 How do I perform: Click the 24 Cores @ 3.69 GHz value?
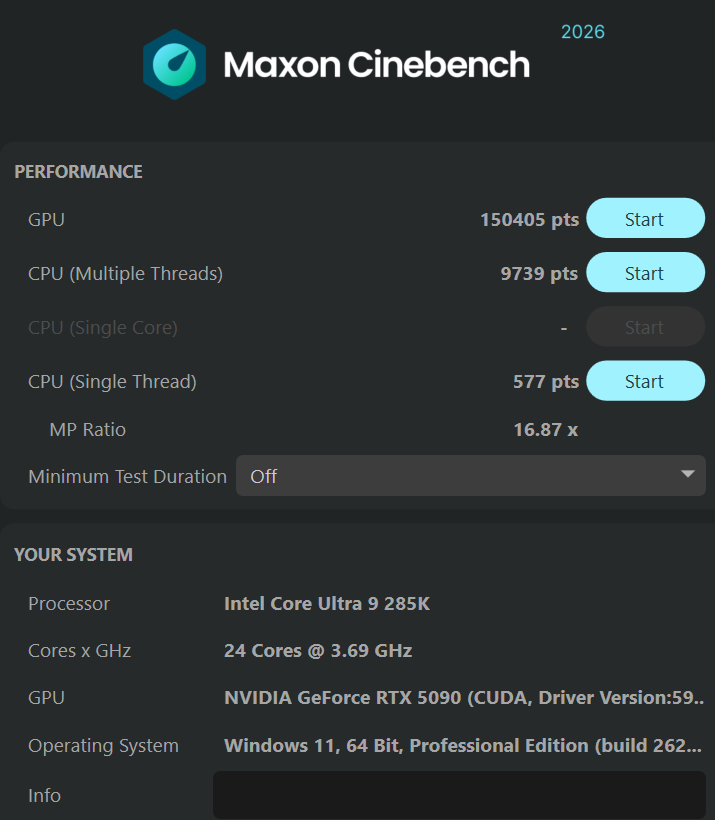318,651
